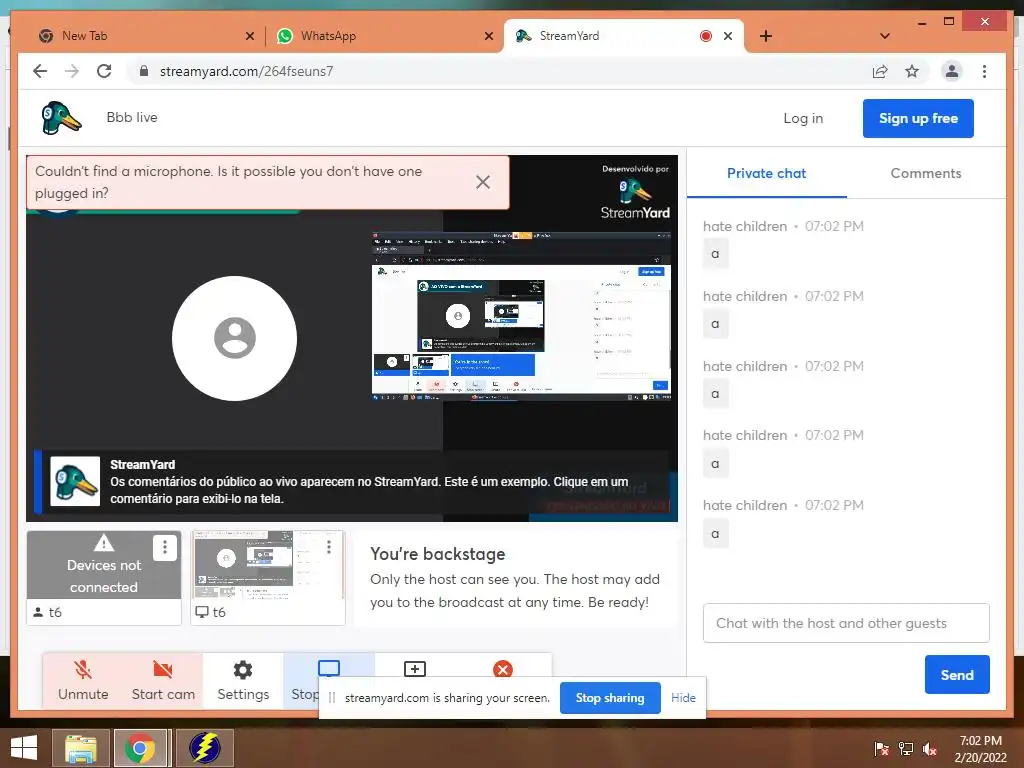
Task: Go forward in the browser
Action: (72, 71)
